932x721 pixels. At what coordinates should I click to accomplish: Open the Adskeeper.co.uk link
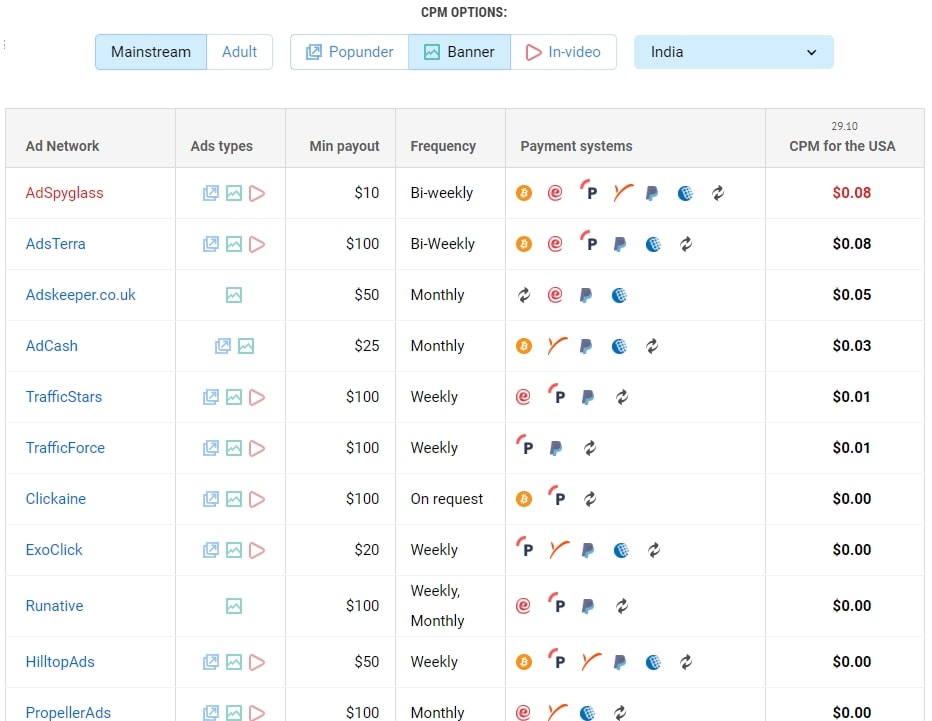(80, 295)
